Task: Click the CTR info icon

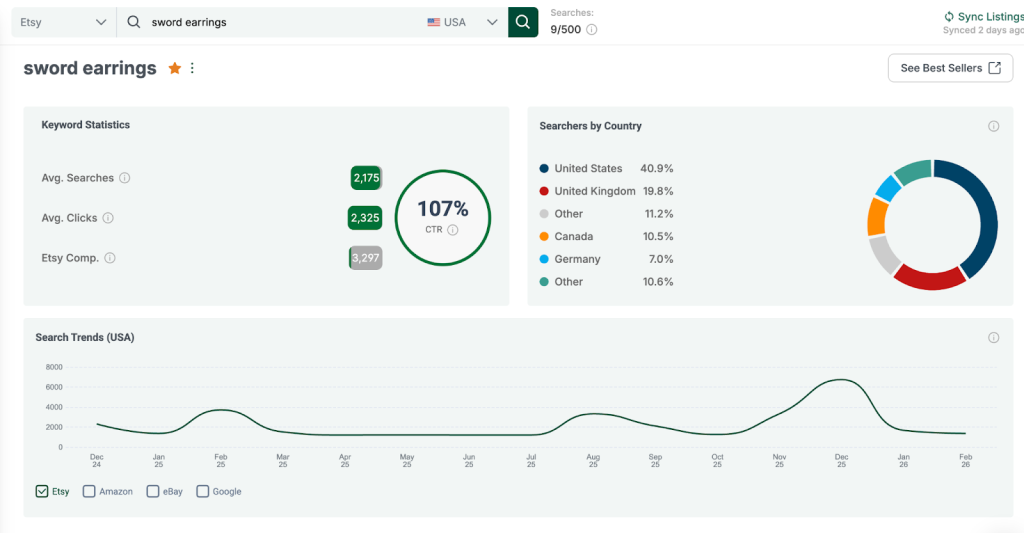Action: tap(453, 230)
